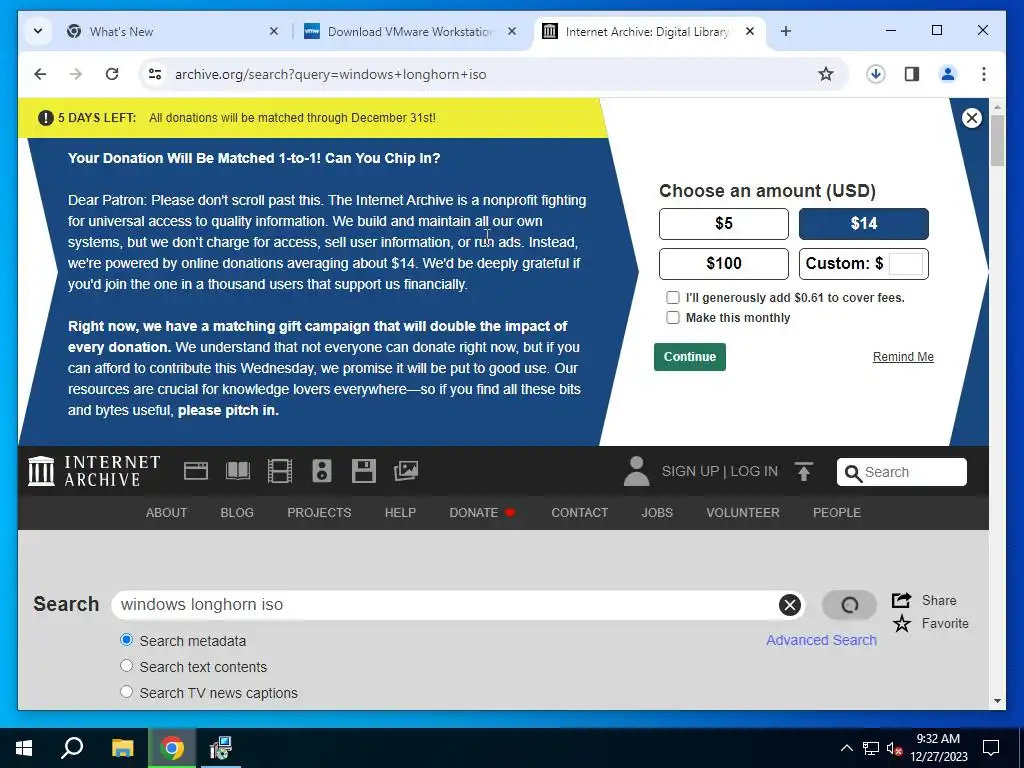Image resolution: width=1024 pixels, height=768 pixels.
Task: Check the Make this monthly box
Action: [x=673, y=318]
